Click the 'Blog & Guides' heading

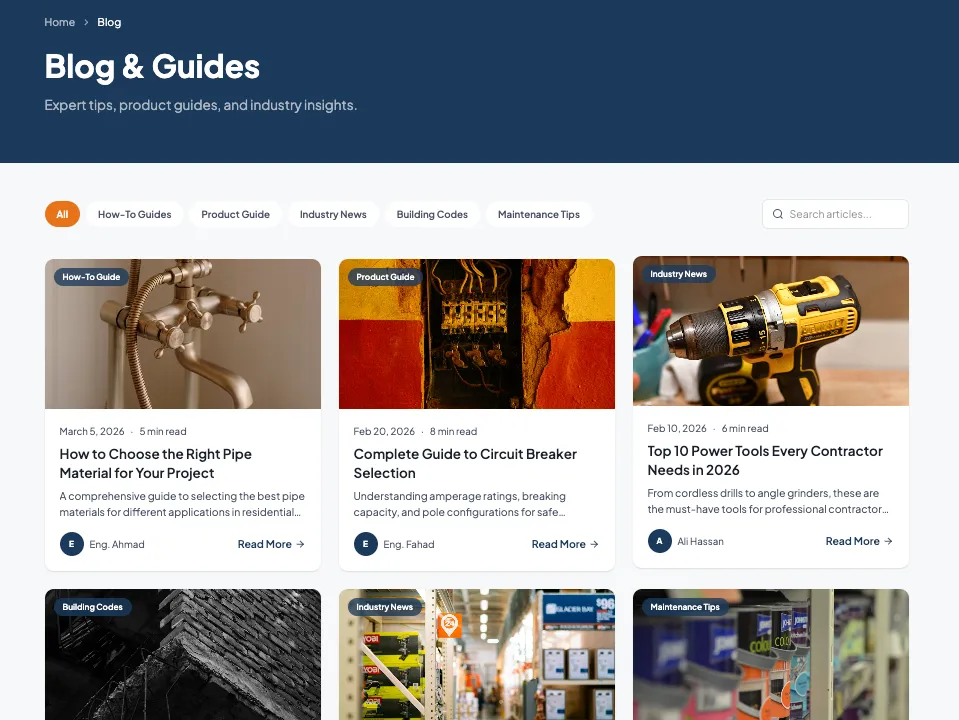coord(152,67)
